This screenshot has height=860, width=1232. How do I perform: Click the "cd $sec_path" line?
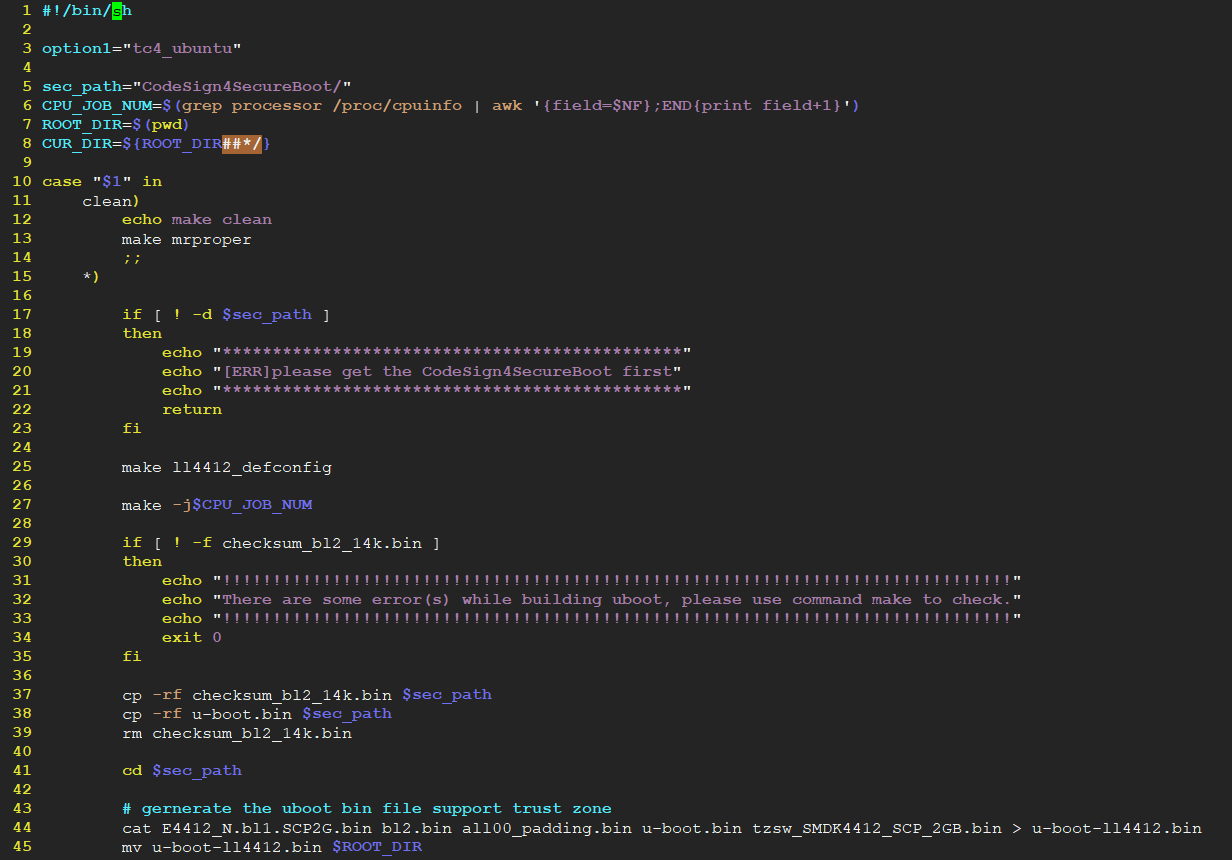(182, 770)
